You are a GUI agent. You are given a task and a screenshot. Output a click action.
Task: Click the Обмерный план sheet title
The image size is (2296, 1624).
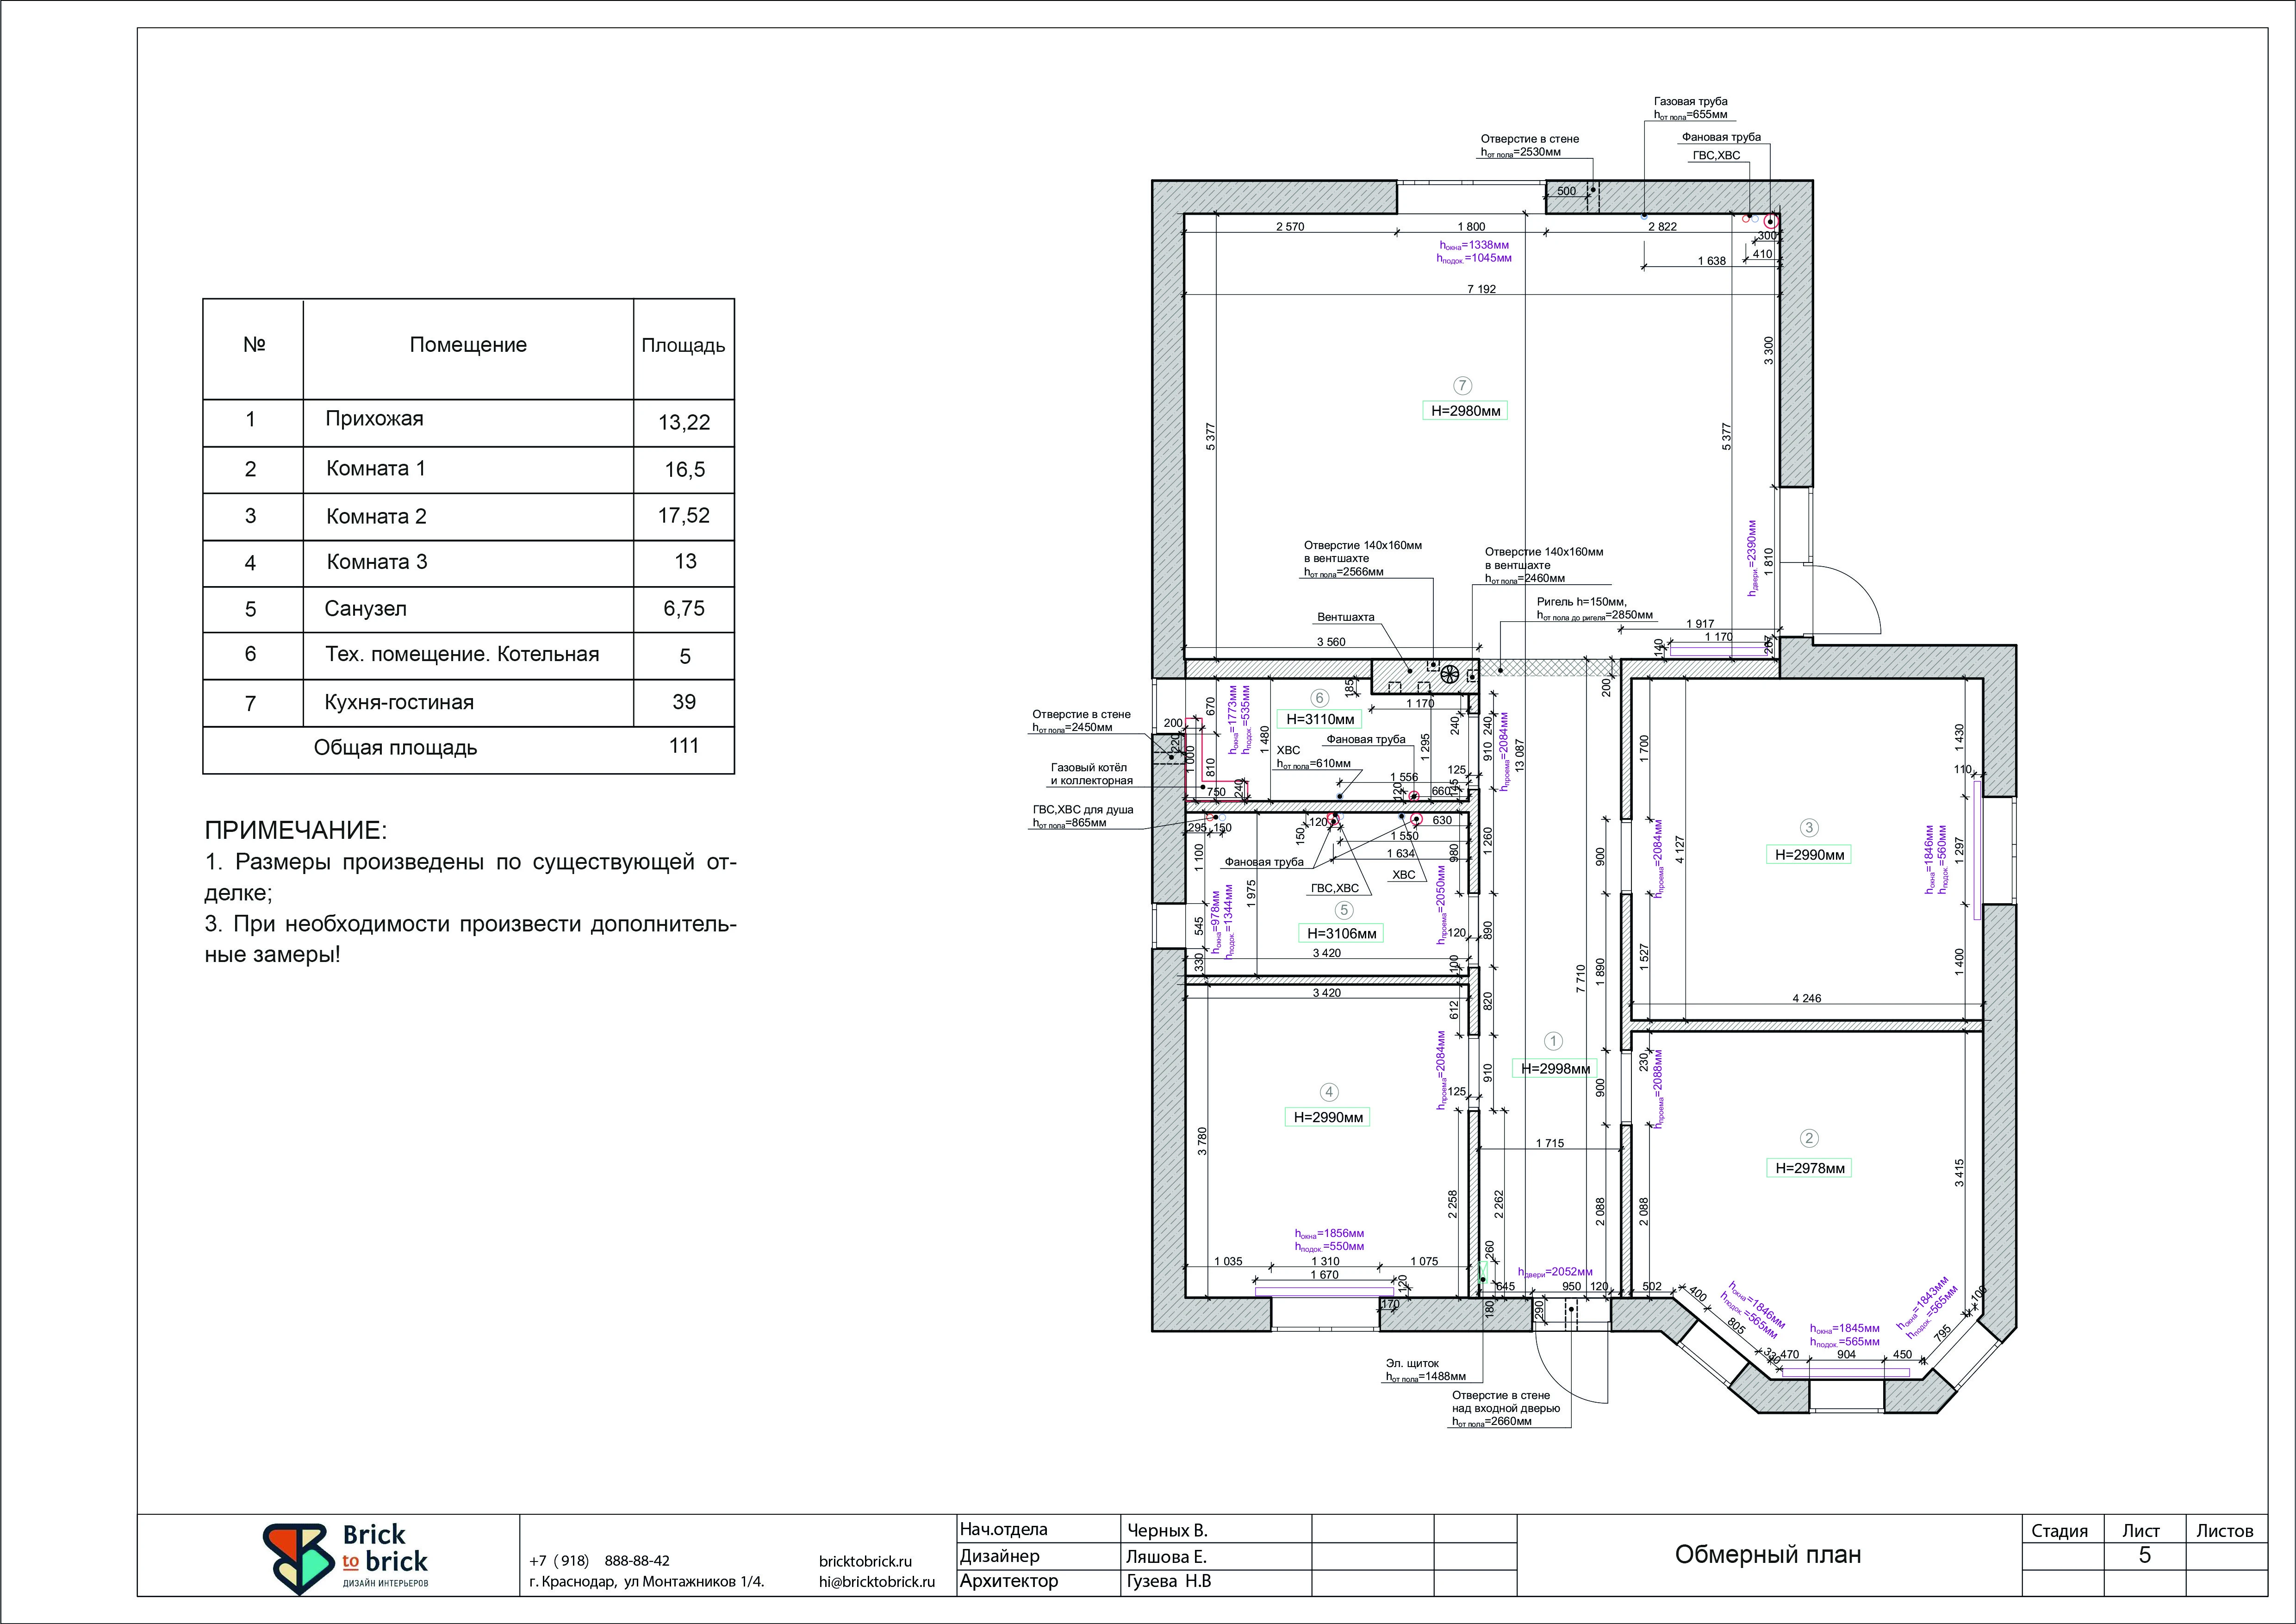[1767, 1555]
